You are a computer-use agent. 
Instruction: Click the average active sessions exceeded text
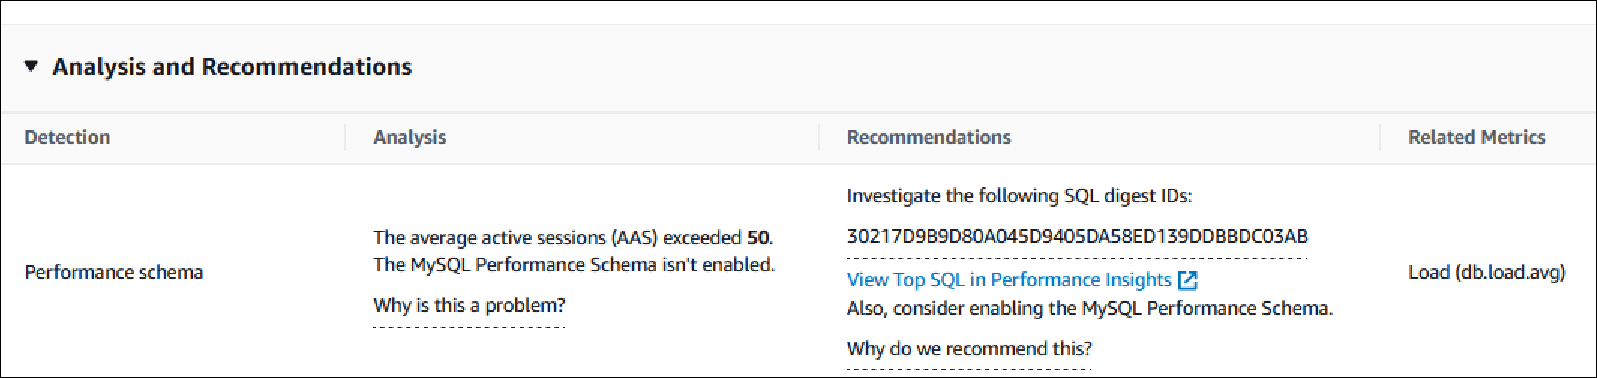(x=573, y=238)
